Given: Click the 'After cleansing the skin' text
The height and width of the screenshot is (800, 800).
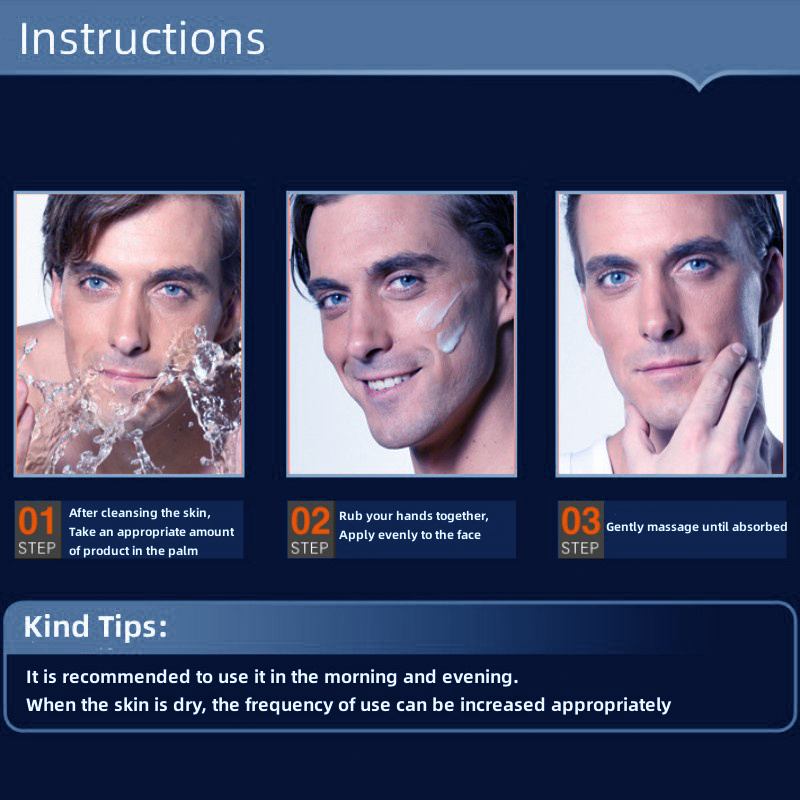Looking at the screenshot, I should click(140, 513).
